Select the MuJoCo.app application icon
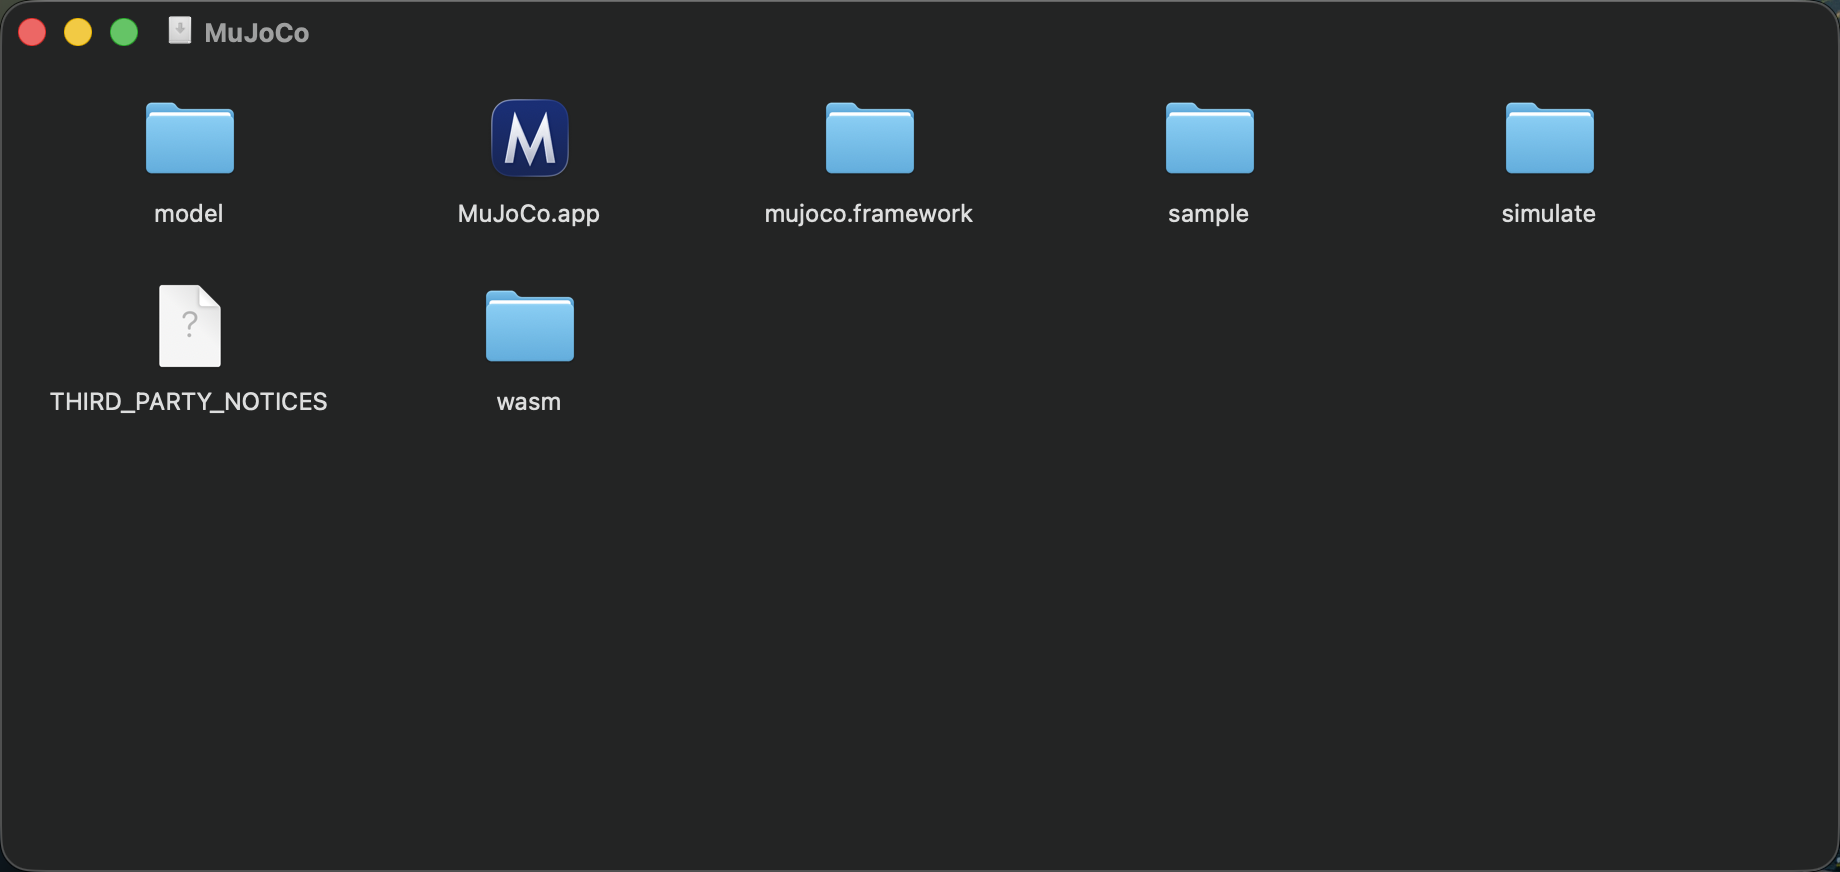 click(x=529, y=138)
